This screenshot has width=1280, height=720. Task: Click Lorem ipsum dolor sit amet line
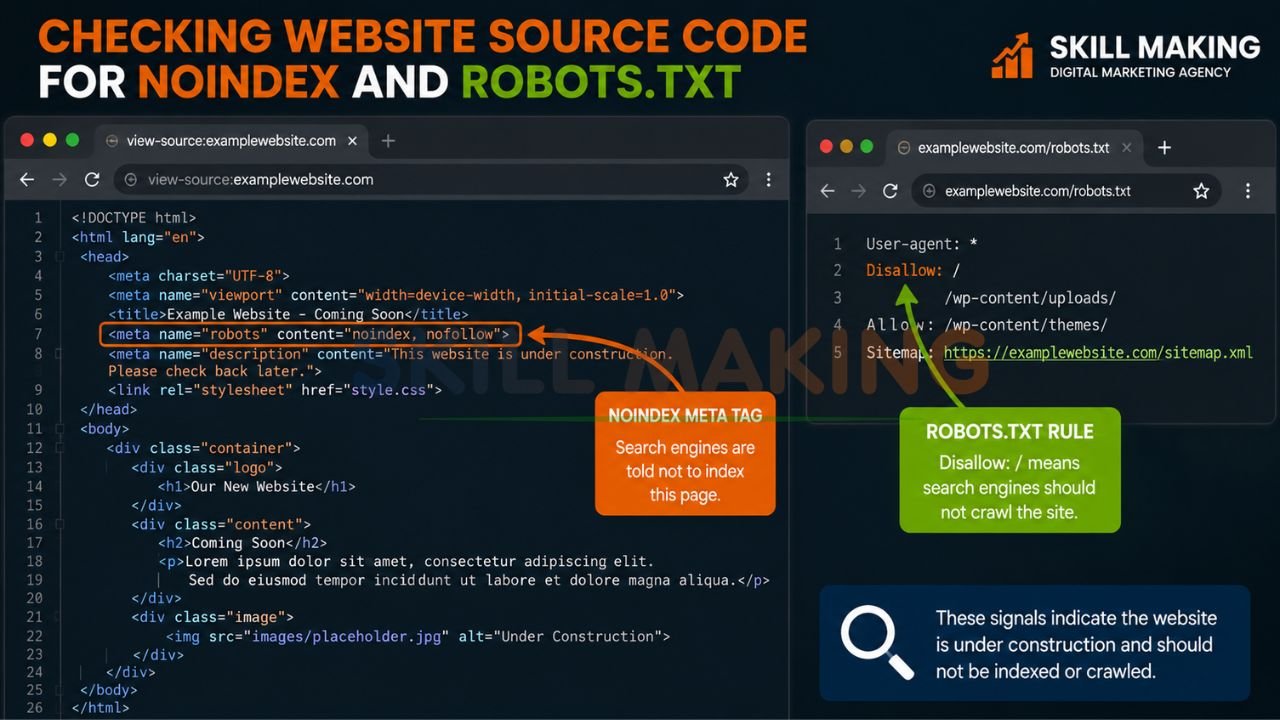click(405, 562)
